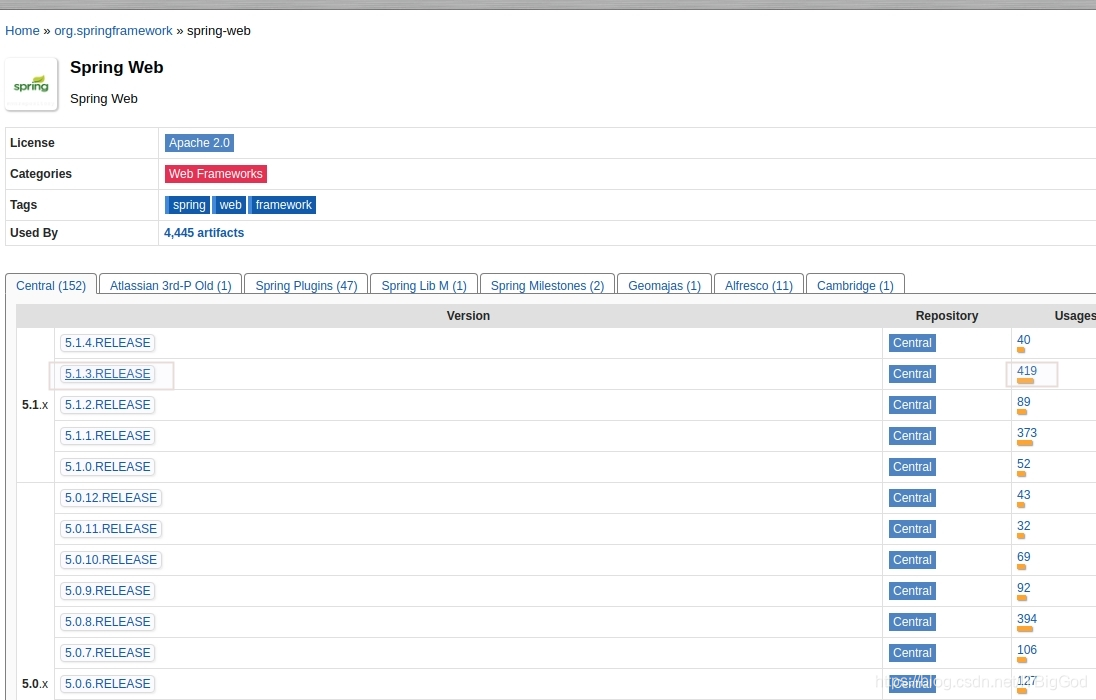
Task: Open the 419 usages link
Action: (1027, 371)
